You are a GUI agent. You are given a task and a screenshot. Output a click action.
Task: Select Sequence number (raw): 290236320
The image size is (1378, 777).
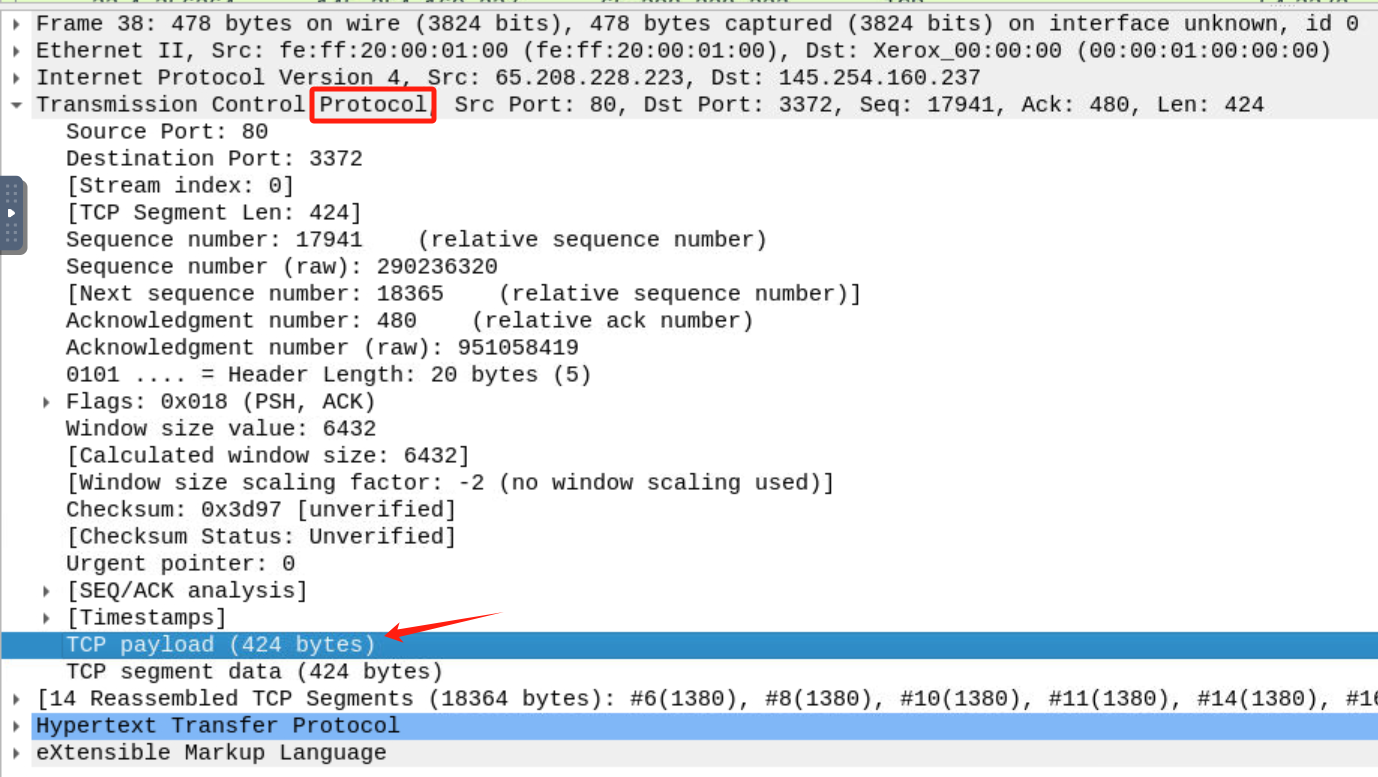[282, 266]
